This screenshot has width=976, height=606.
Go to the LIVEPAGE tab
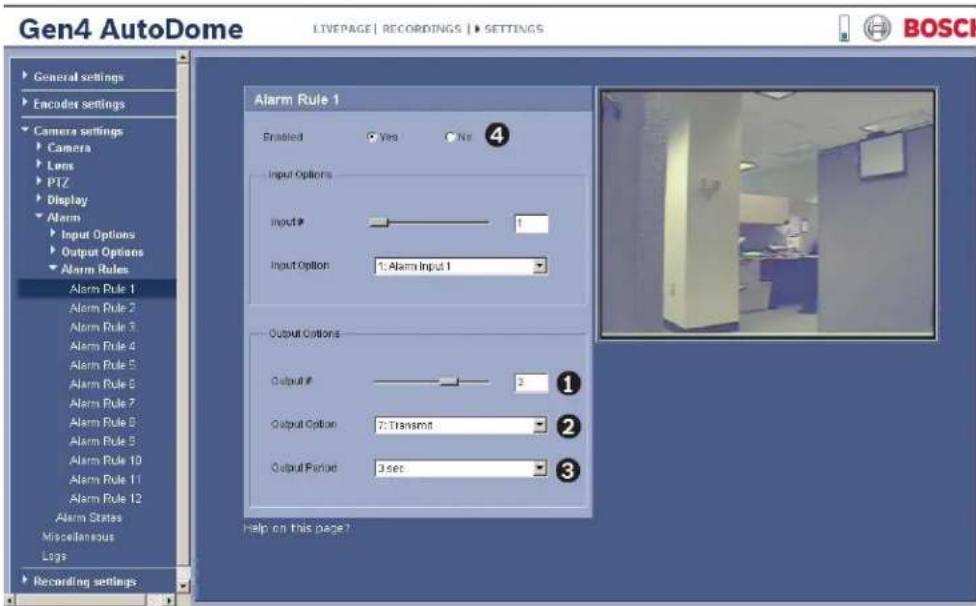[342, 29]
